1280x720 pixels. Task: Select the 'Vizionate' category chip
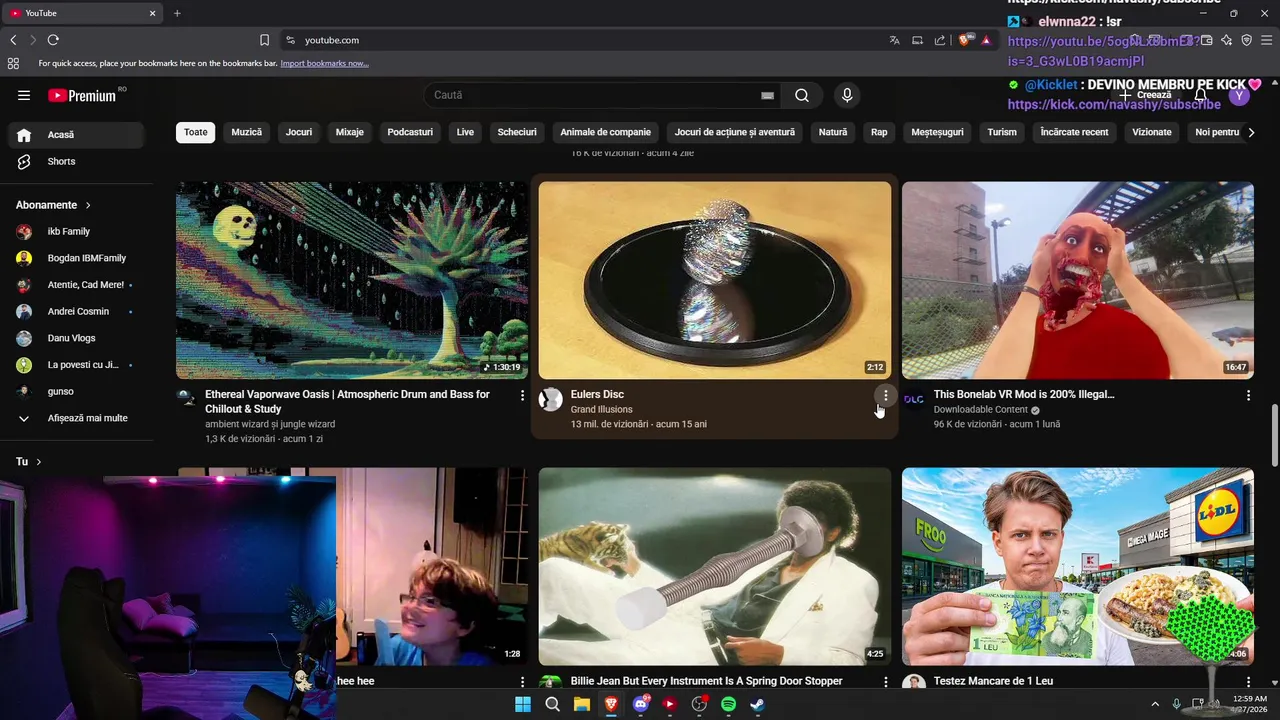(1152, 132)
